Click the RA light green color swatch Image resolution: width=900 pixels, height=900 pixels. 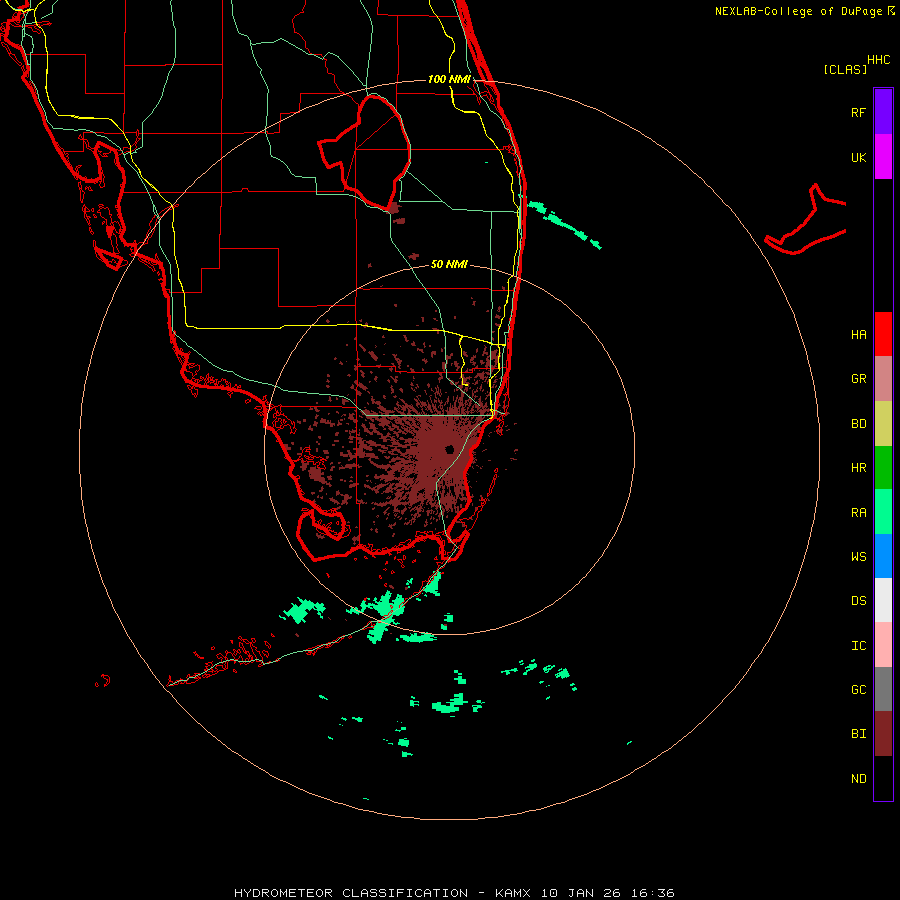pyautogui.click(x=883, y=512)
